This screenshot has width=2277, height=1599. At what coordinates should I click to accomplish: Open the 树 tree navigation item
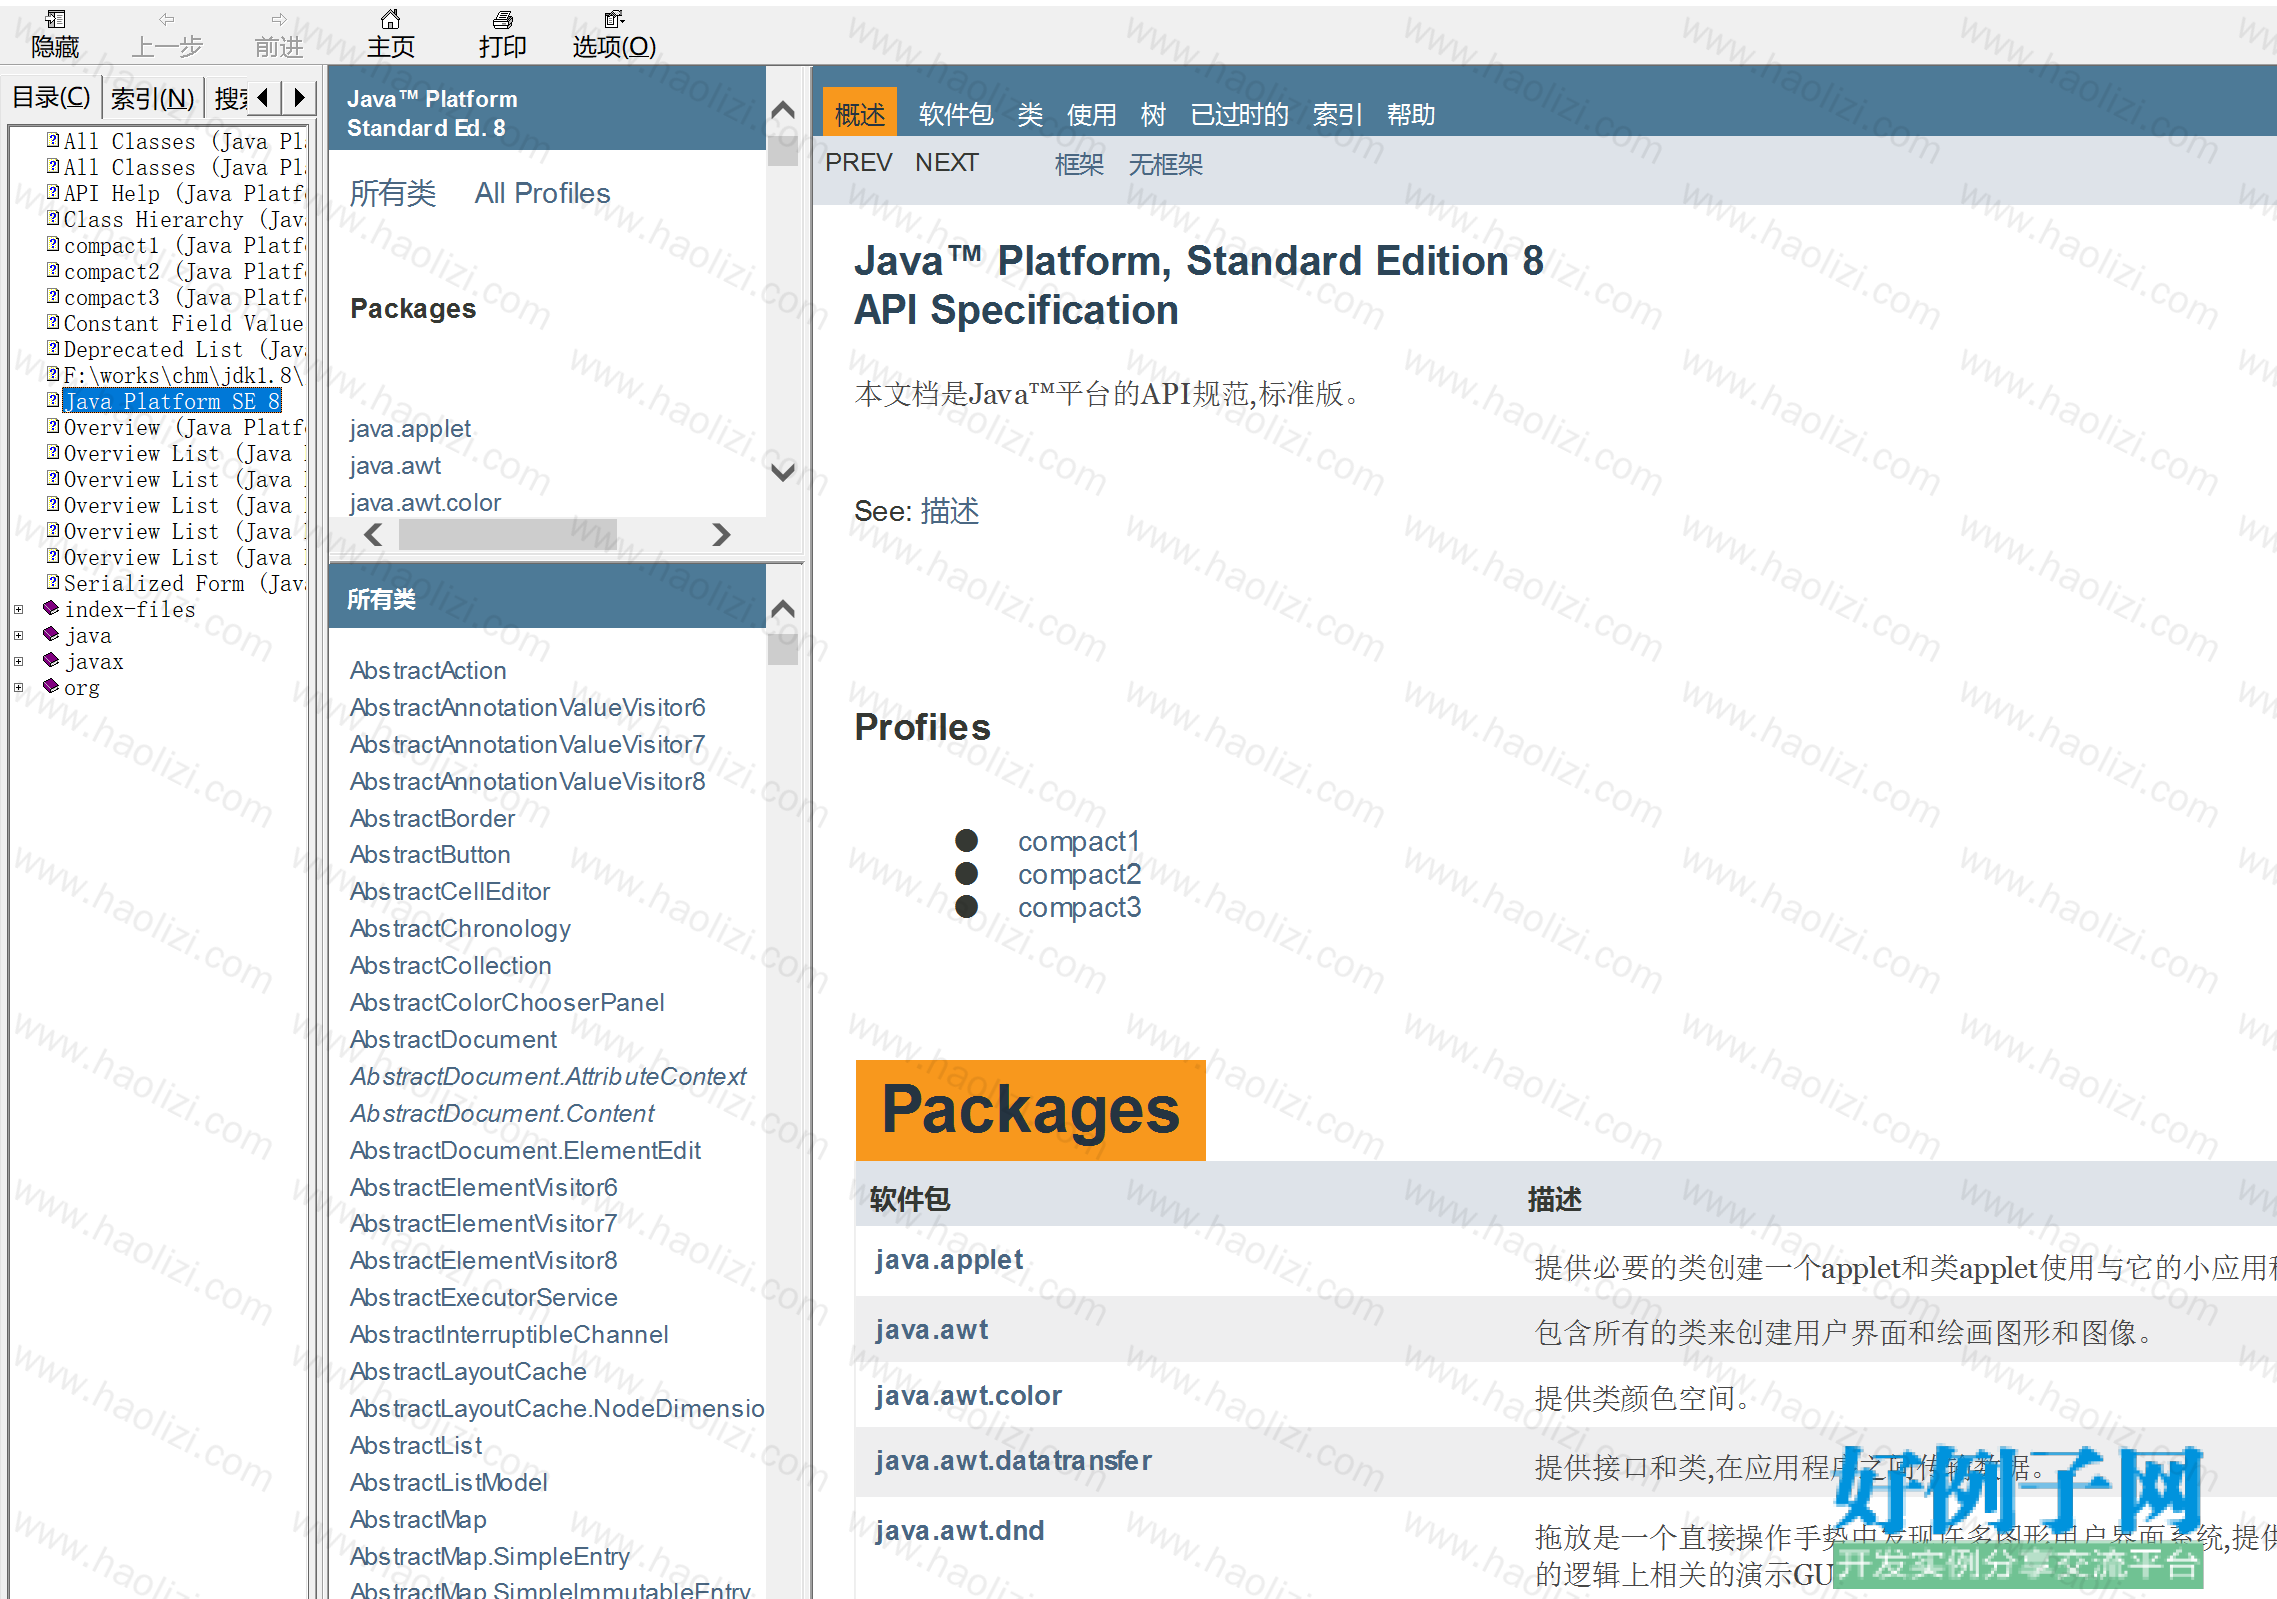point(1153,114)
